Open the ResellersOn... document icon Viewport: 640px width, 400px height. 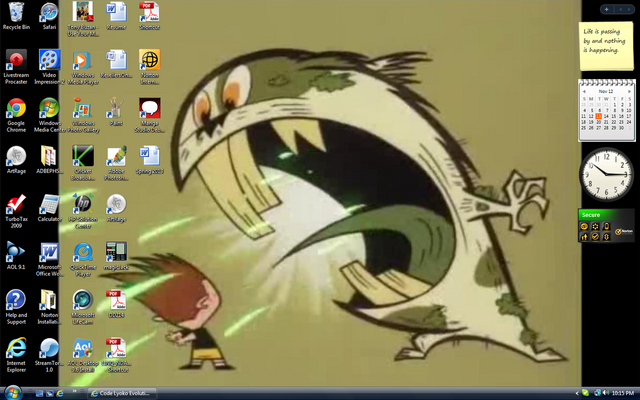point(116,64)
